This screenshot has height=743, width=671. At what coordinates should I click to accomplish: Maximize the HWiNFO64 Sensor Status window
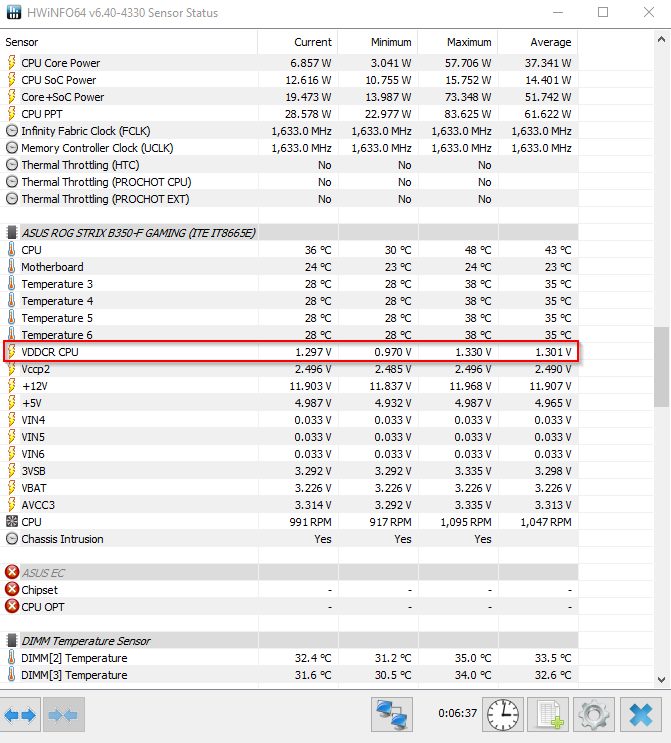tap(603, 12)
